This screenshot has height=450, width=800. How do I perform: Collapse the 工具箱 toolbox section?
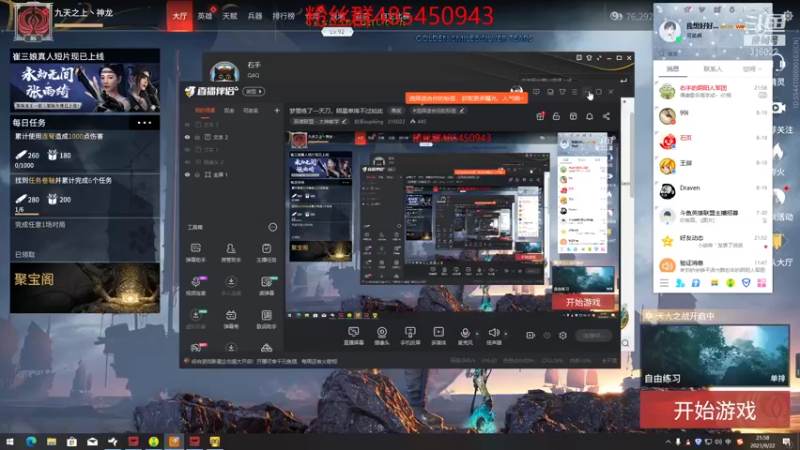(273, 227)
